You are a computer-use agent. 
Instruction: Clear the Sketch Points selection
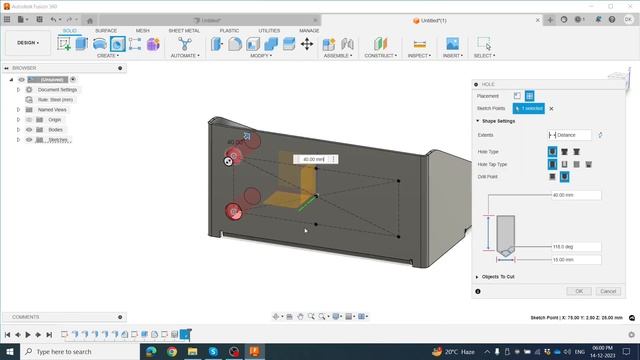coord(551,109)
